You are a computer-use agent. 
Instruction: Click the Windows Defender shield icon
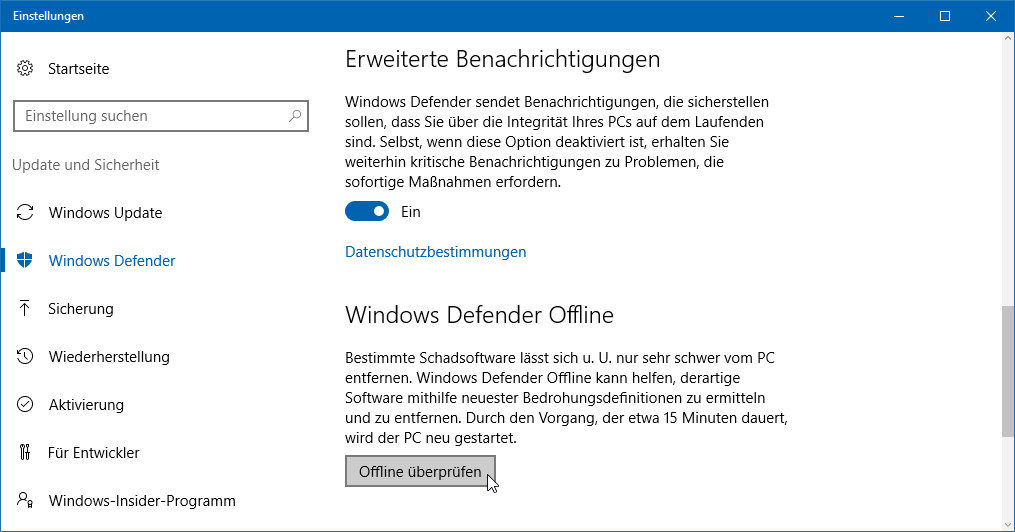pos(25,261)
